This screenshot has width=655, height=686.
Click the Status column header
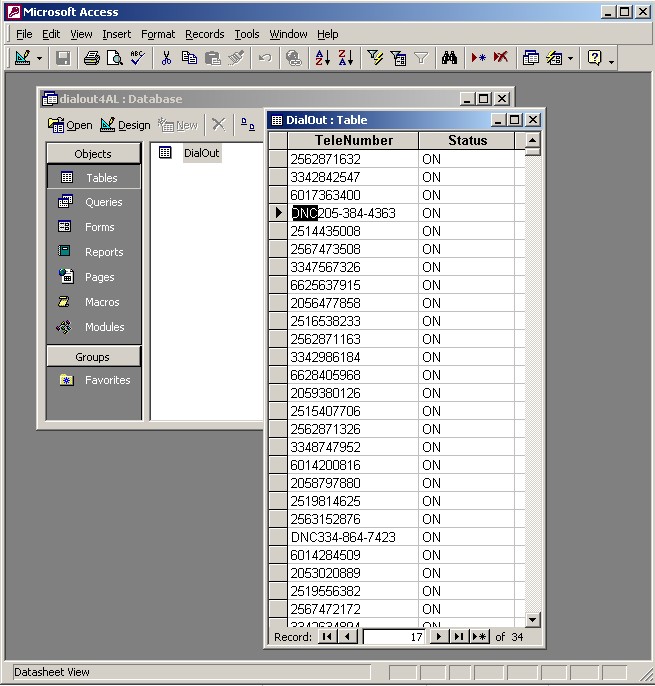[467, 140]
